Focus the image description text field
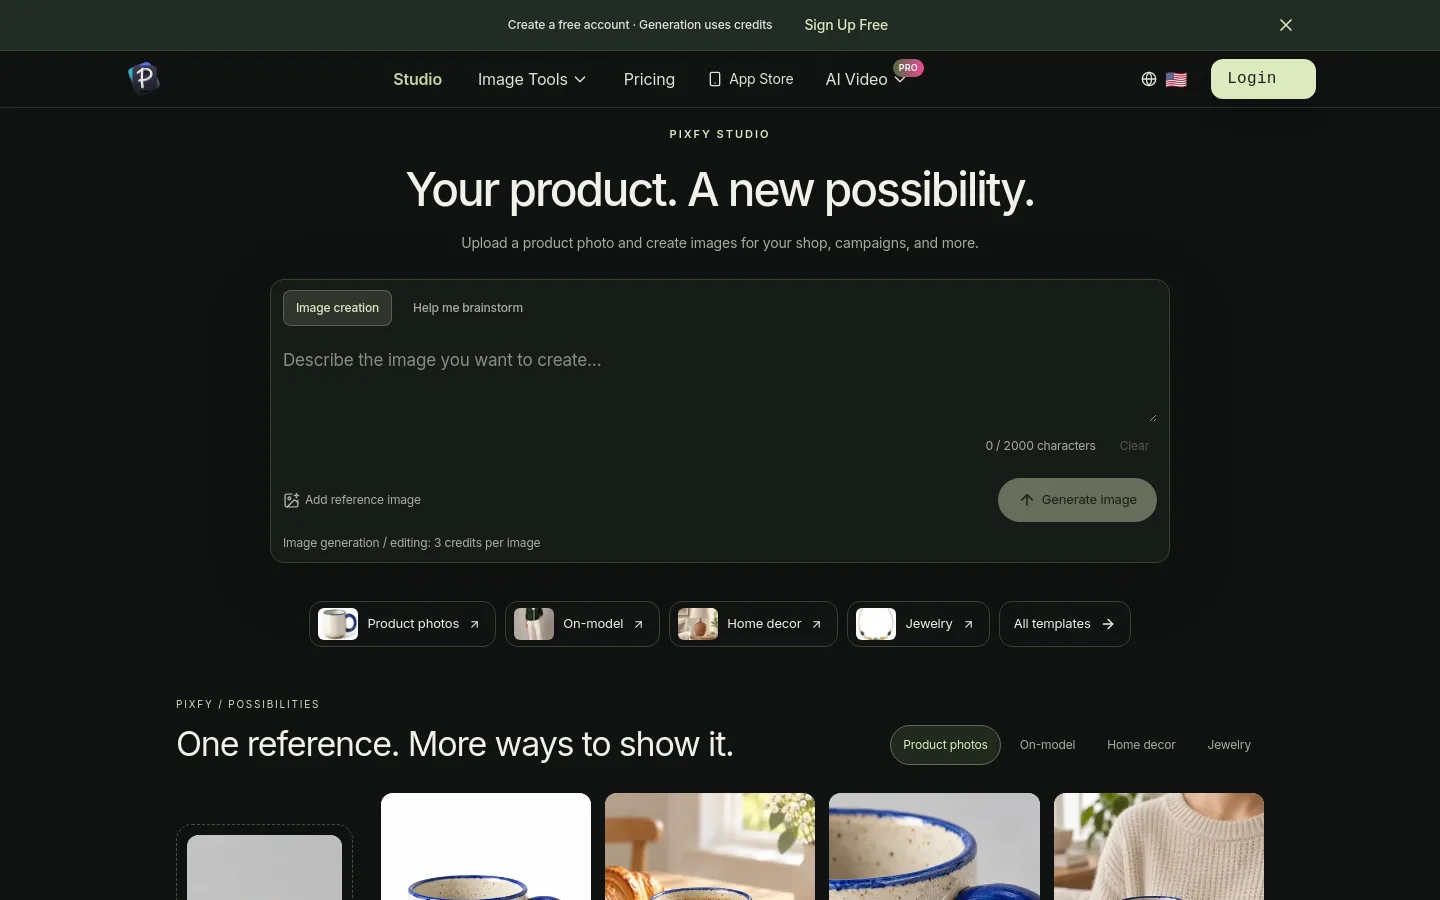Image resolution: width=1440 pixels, height=900 pixels. click(720, 384)
